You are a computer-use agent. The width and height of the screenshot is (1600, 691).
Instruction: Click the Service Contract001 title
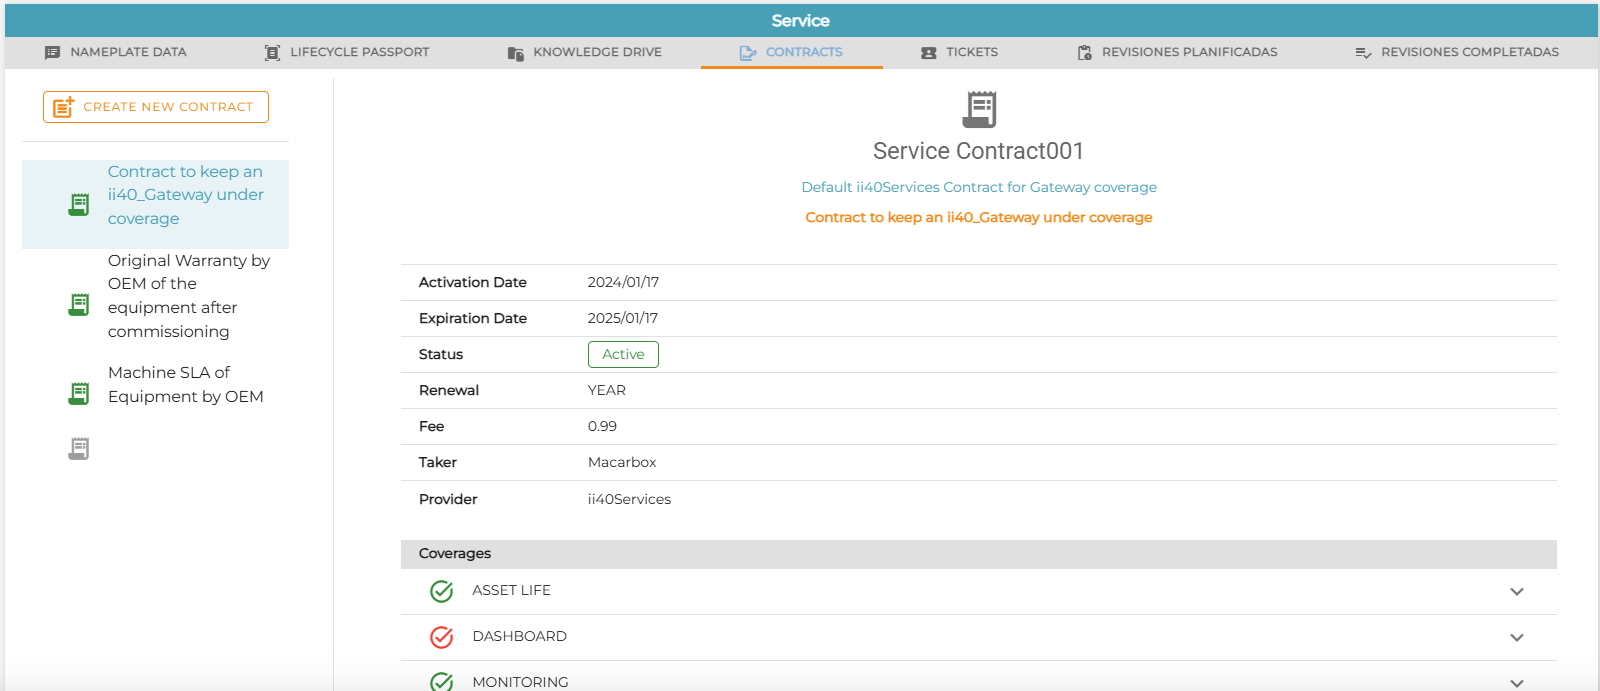click(978, 151)
